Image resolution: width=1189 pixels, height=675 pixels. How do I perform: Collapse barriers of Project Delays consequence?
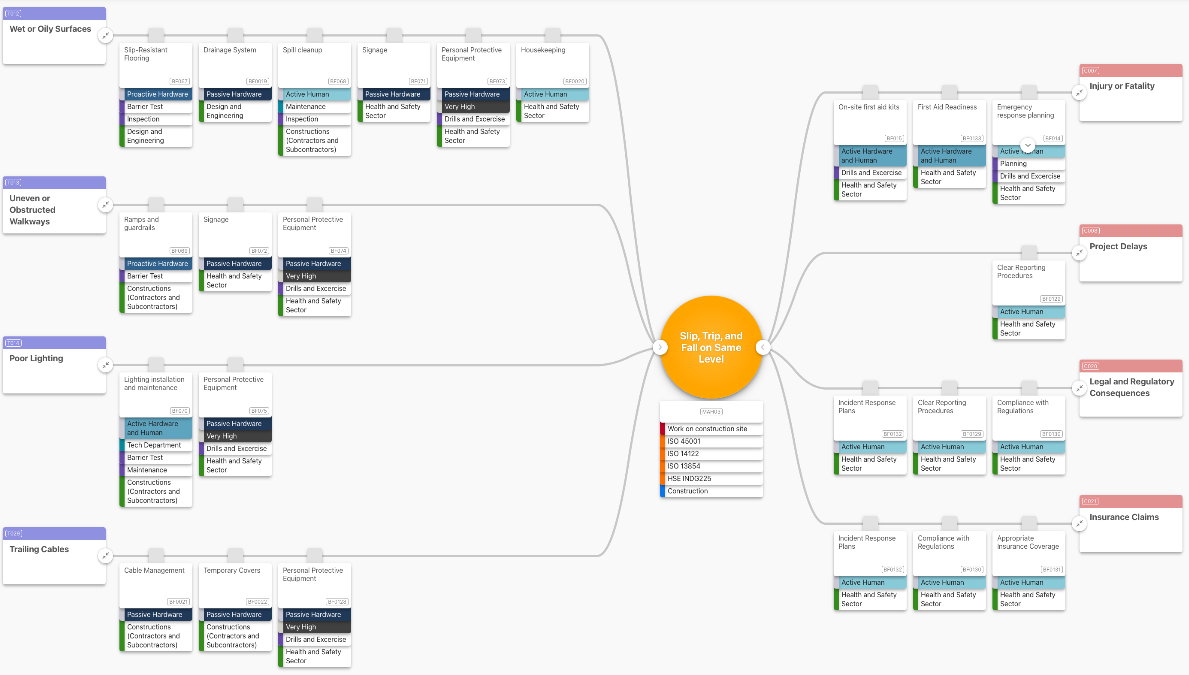click(x=1079, y=253)
